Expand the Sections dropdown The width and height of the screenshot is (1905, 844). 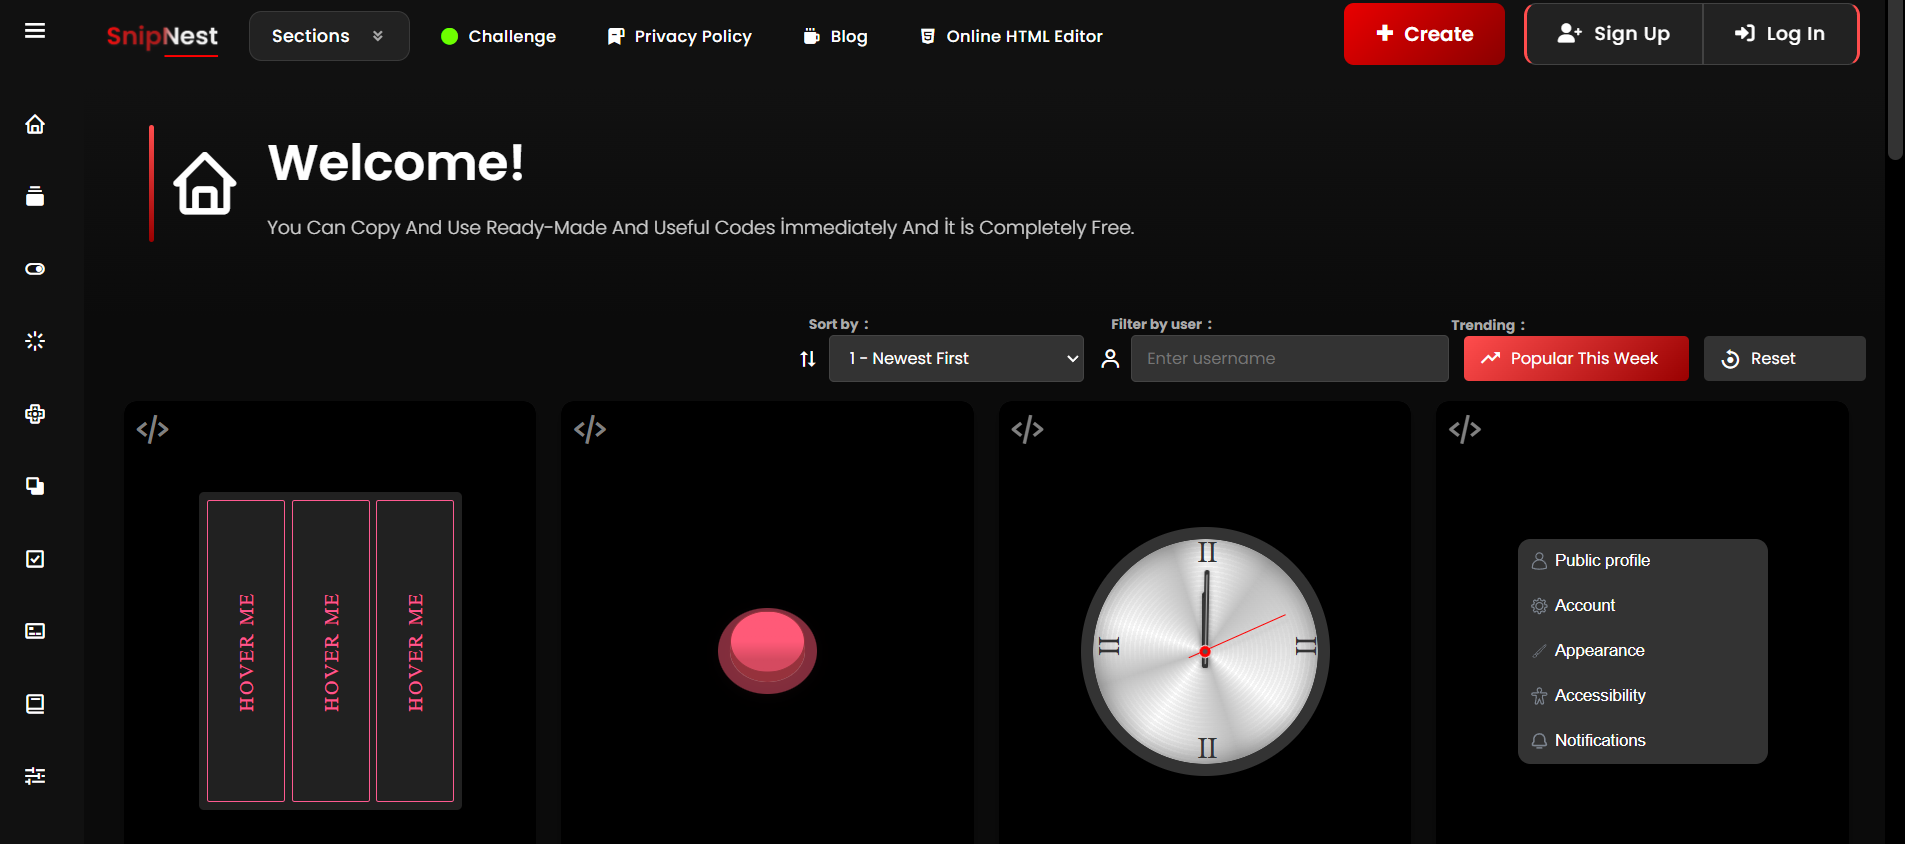coord(328,36)
